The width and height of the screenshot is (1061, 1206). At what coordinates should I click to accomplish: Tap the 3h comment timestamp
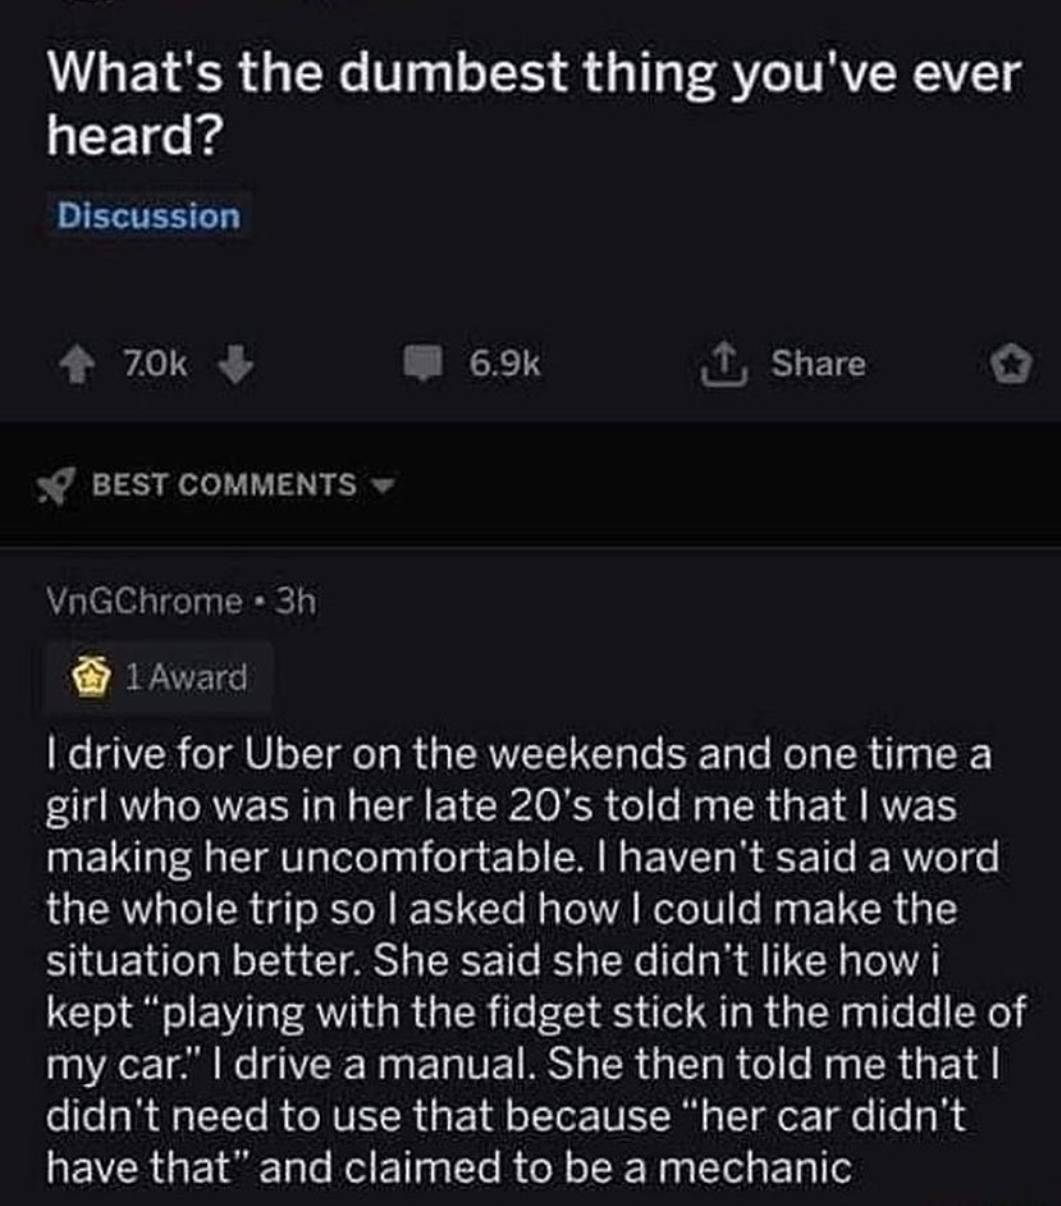pos(295,601)
